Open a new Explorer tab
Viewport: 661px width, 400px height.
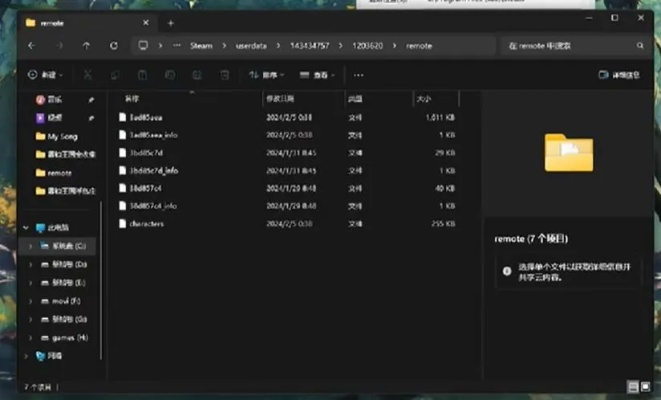click(x=170, y=22)
